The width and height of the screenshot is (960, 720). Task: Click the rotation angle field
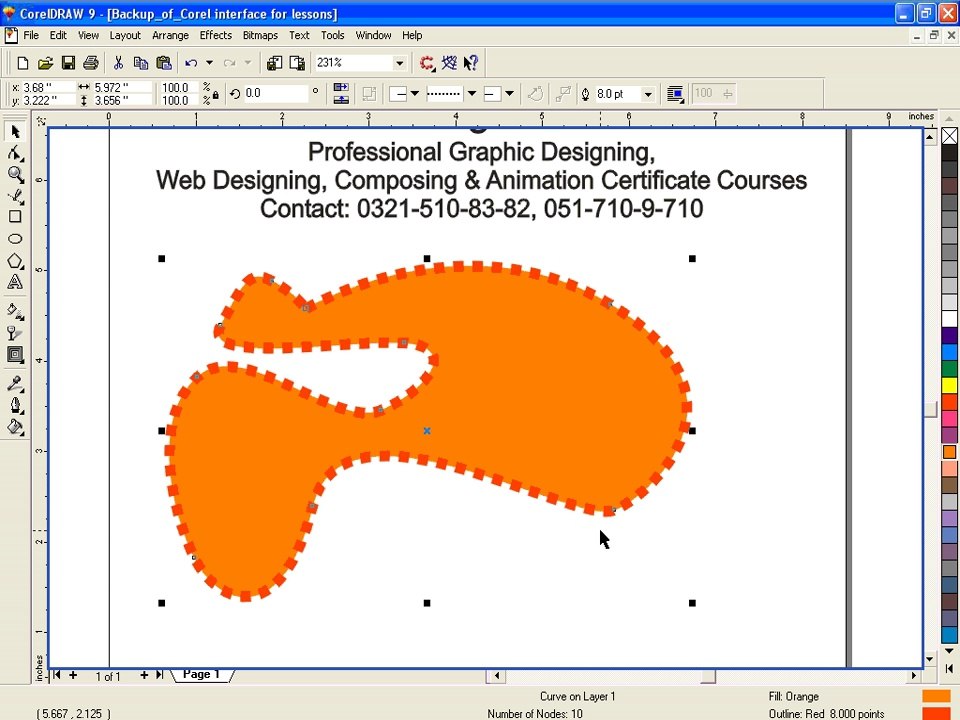coord(276,93)
